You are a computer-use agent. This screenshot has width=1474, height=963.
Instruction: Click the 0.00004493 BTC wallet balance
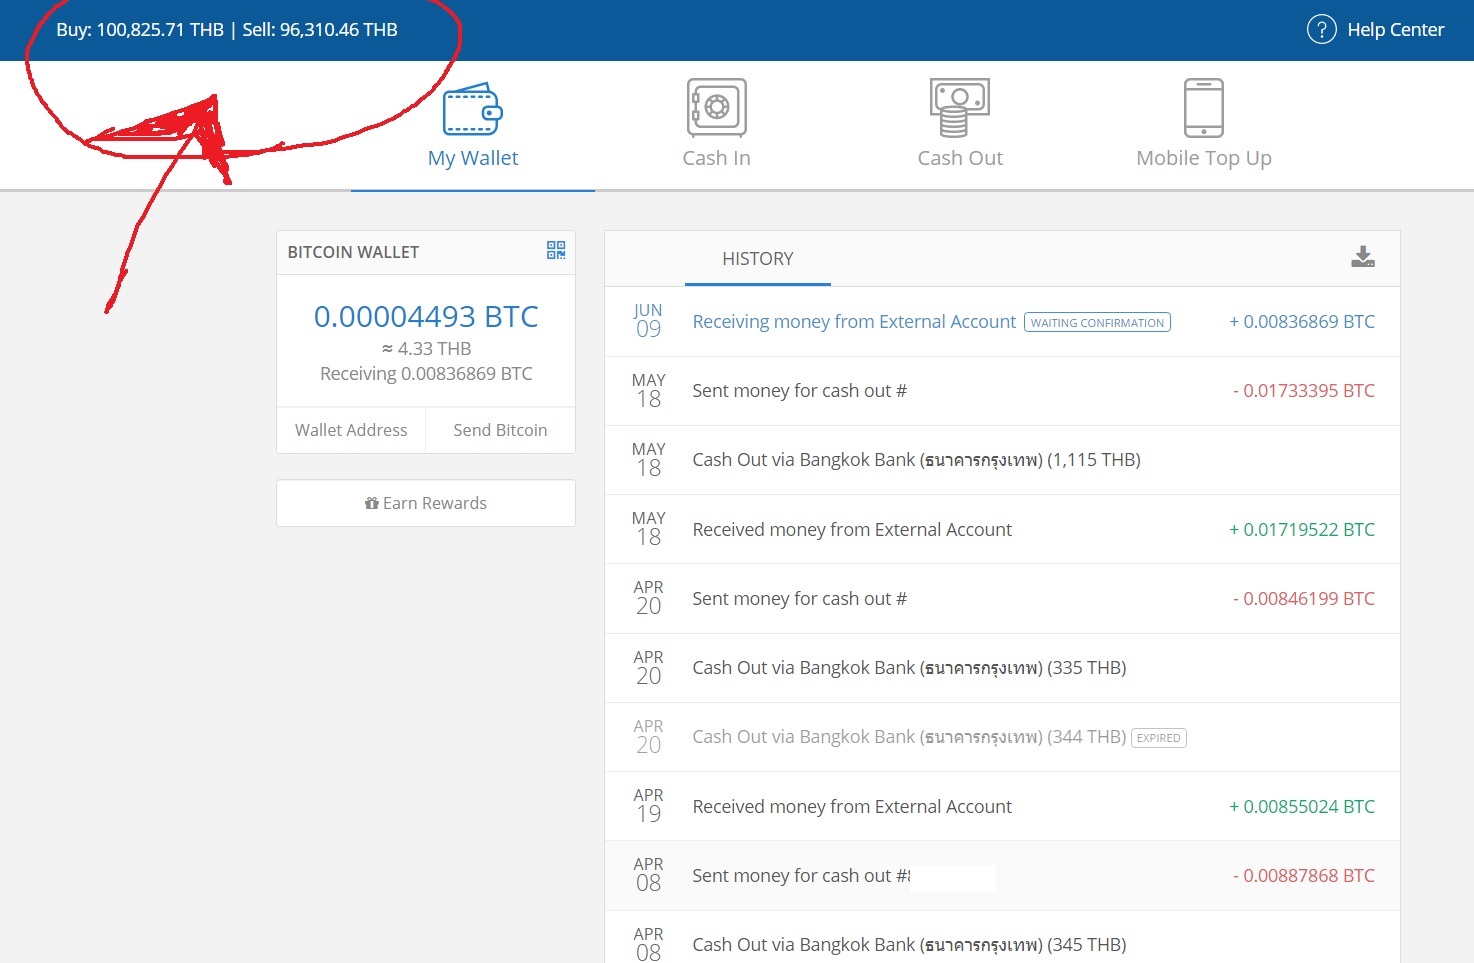point(426,317)
